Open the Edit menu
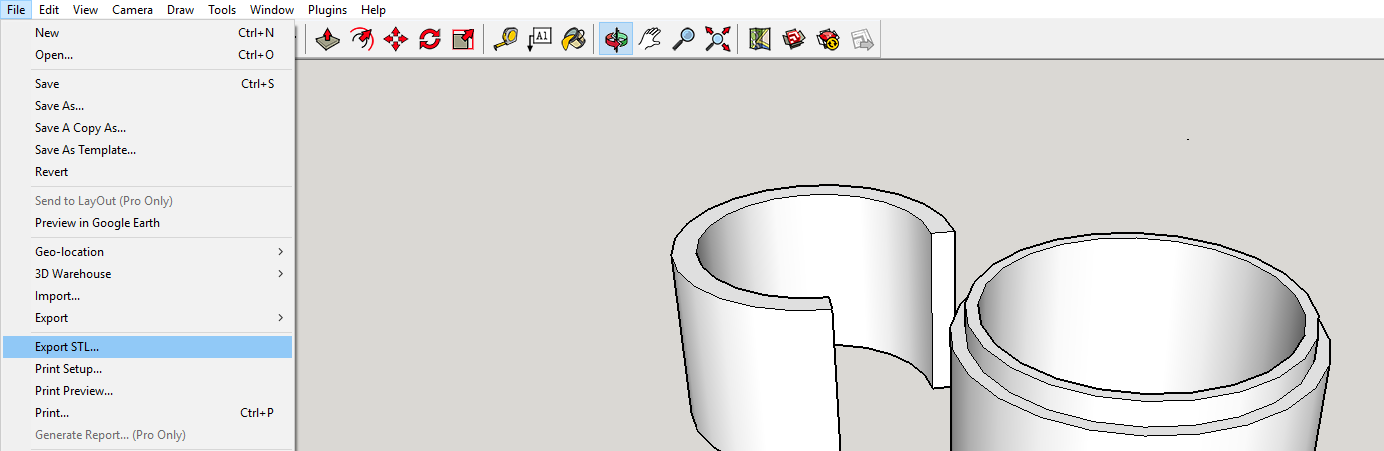This screenshot has height=451, width=1384. (x=48, y=9)
